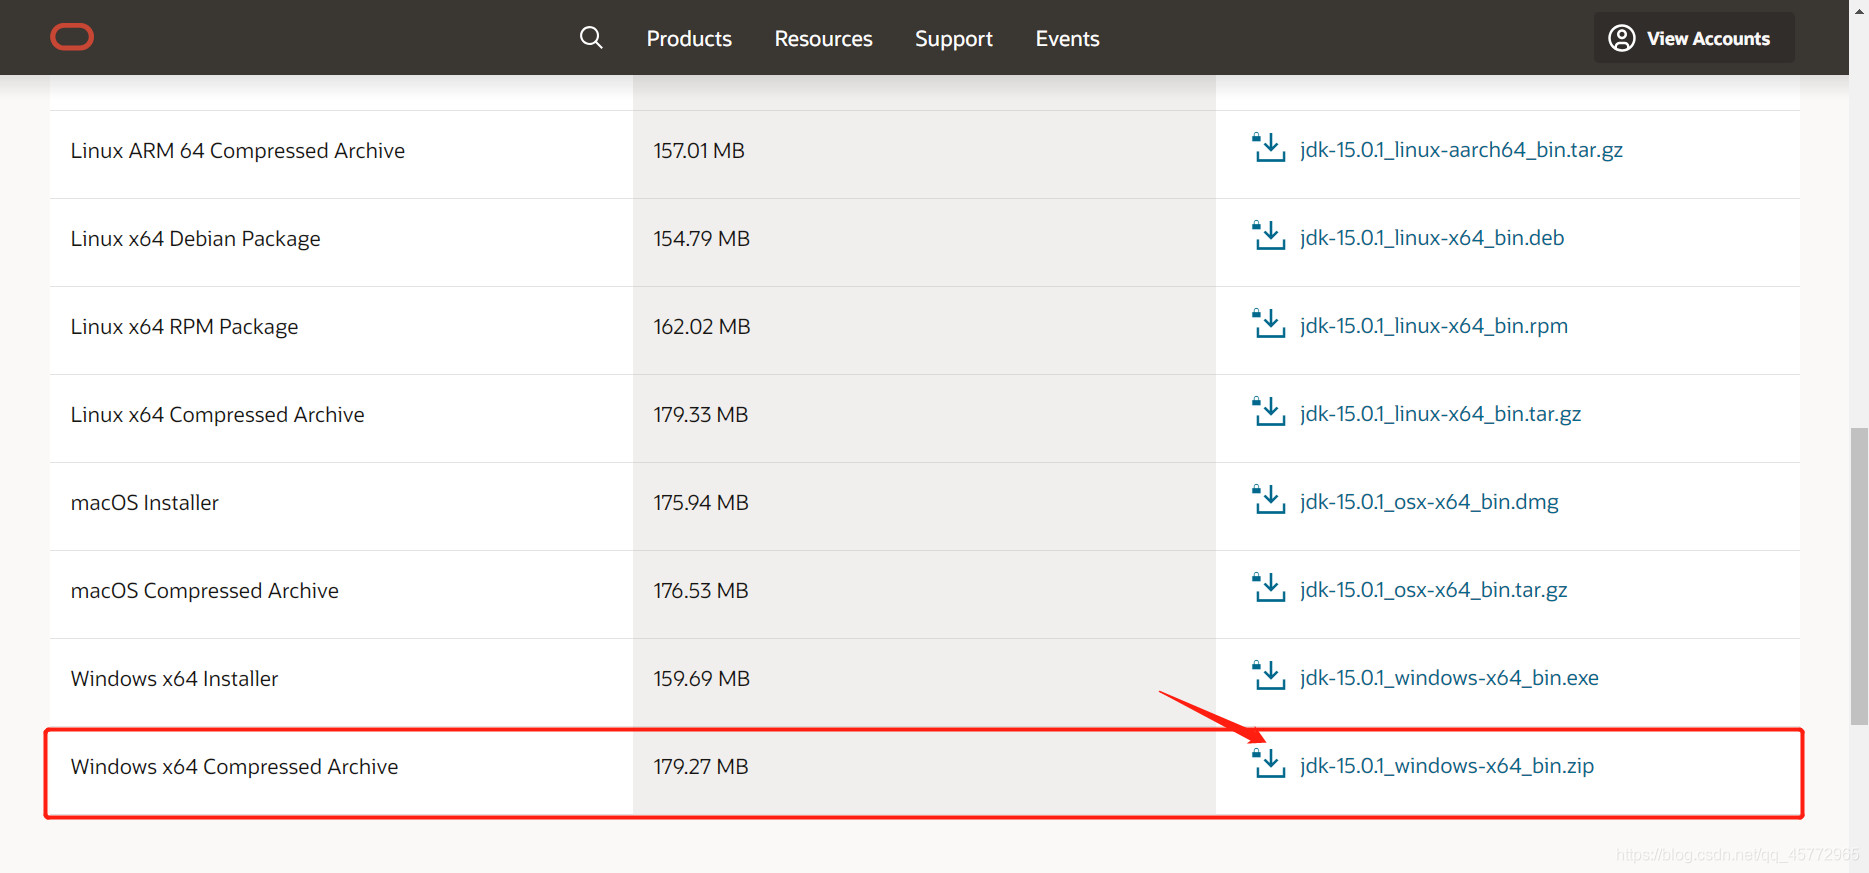Select 'Linux x64 Compressed Archive' text
This screenshot has width=1869, height=873.
(217, 415)
